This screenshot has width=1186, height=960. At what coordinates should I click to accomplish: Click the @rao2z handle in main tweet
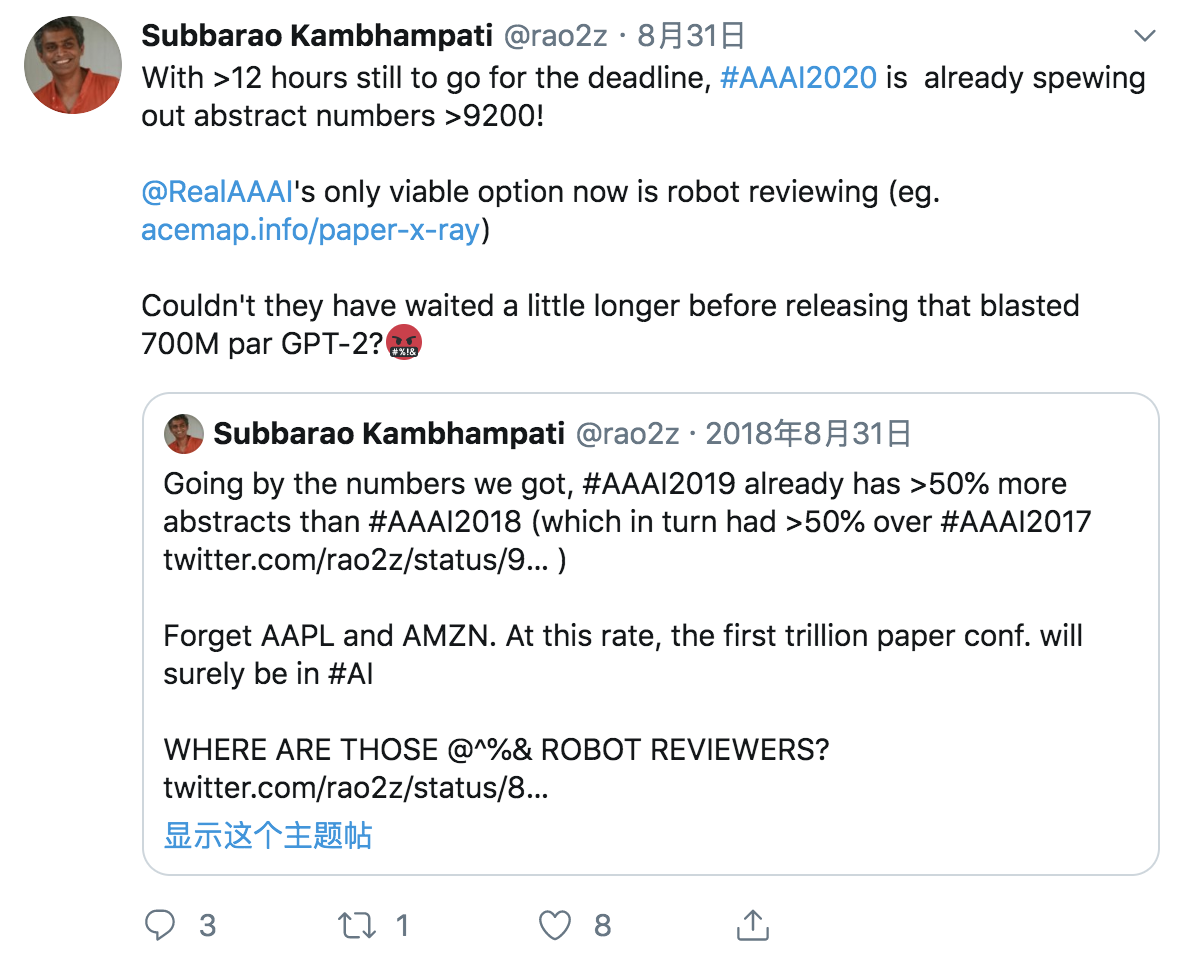(554, 37)
